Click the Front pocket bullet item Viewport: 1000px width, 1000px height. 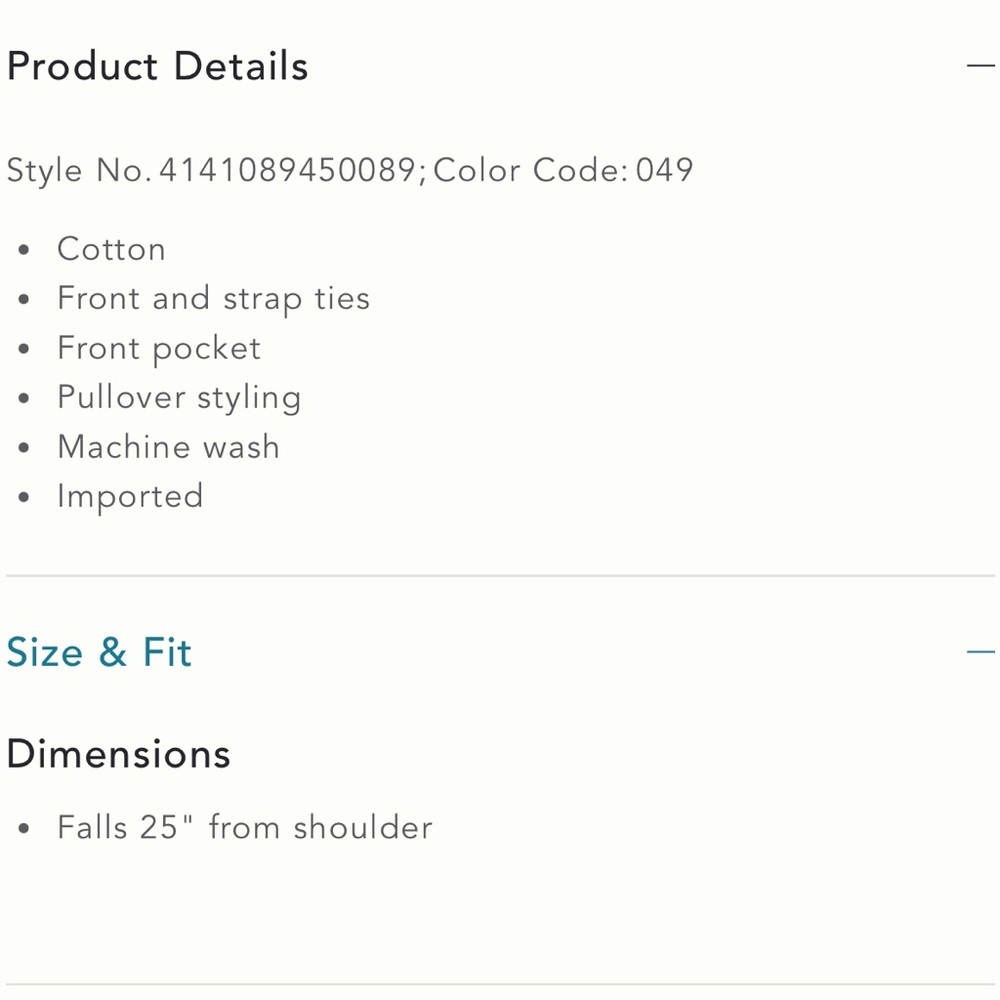[x=159, y=348]
